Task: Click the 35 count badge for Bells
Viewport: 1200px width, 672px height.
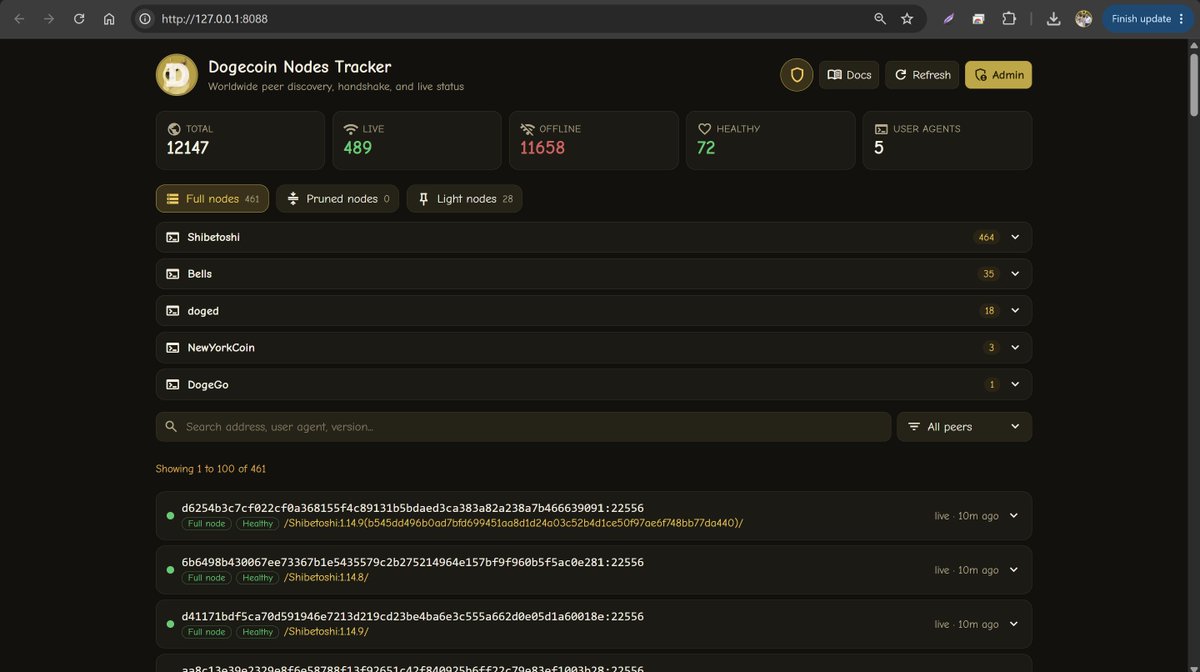Action: click(989, 274)
